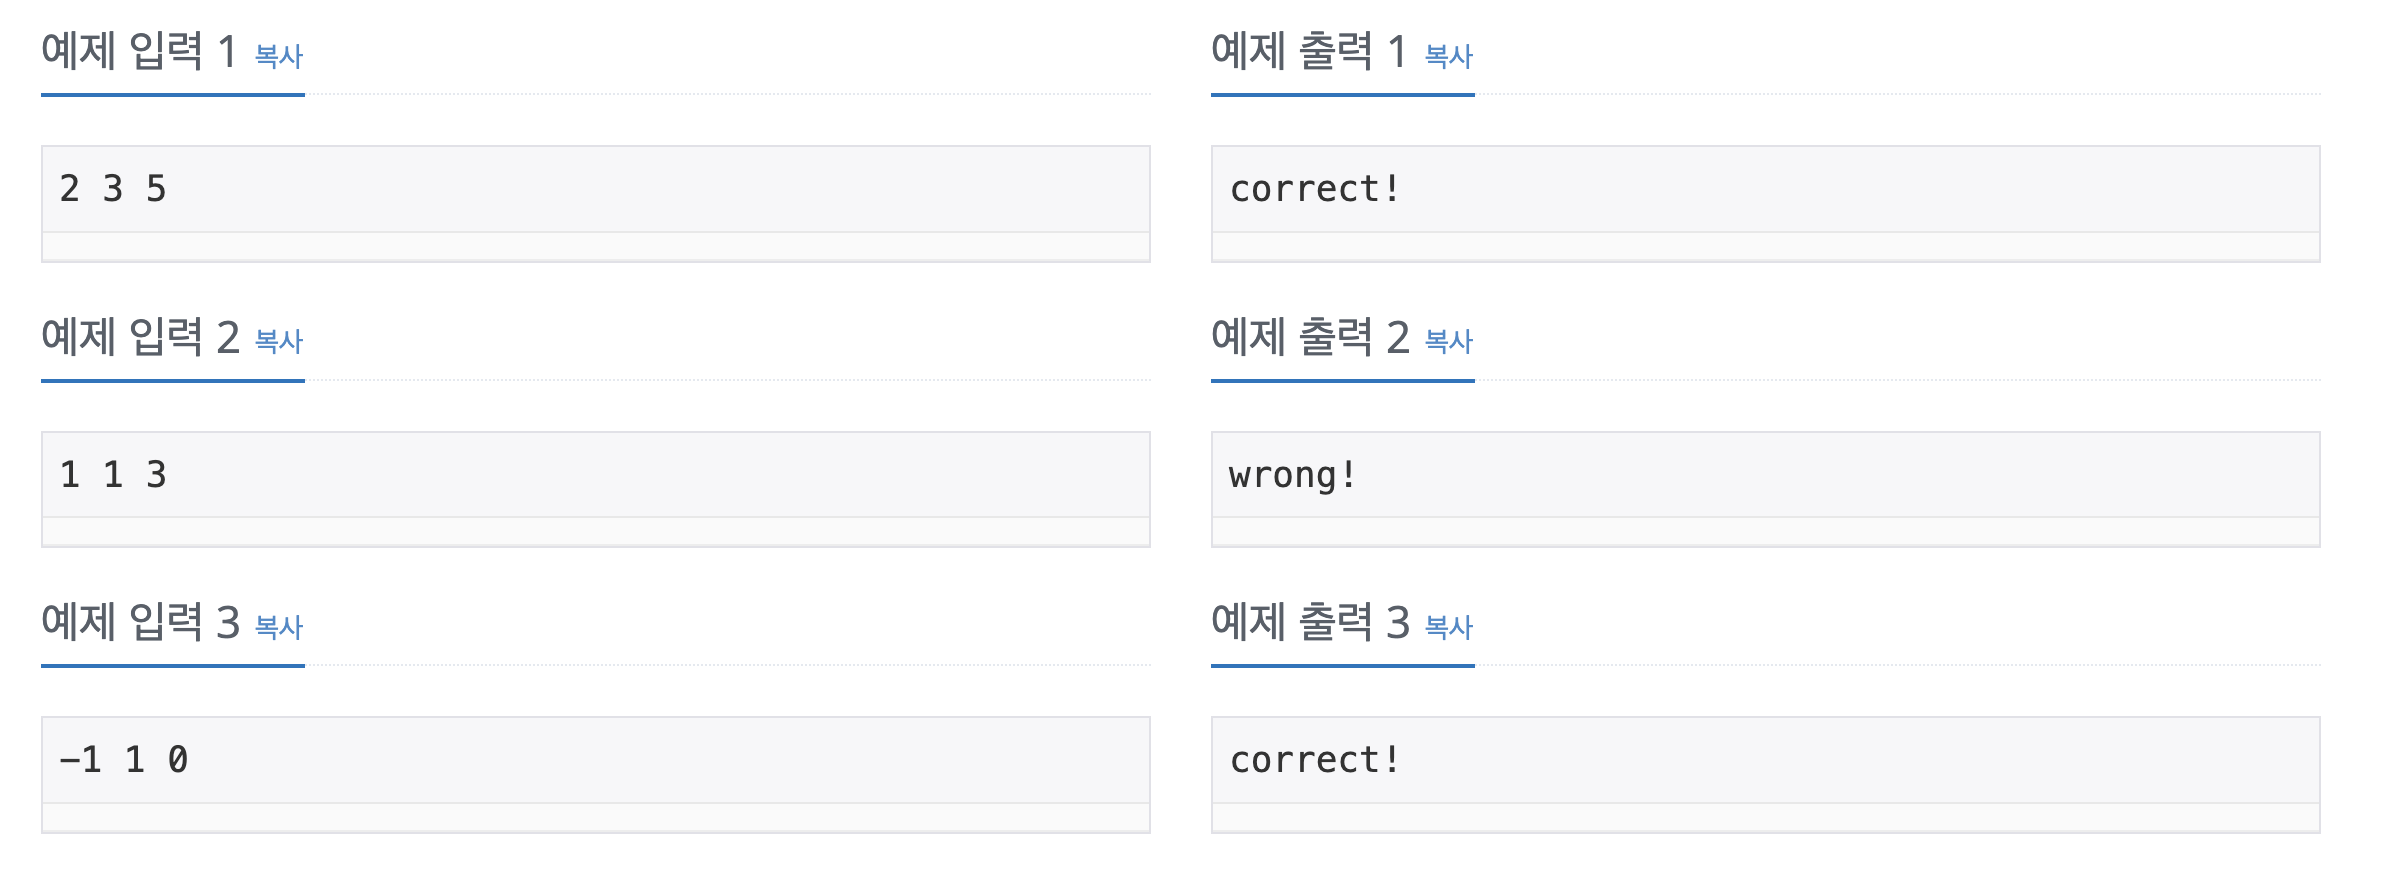Click the "correct!" text in 예제 출력 1
The height and width of the screenshot is (882, 2384).
1314,189
